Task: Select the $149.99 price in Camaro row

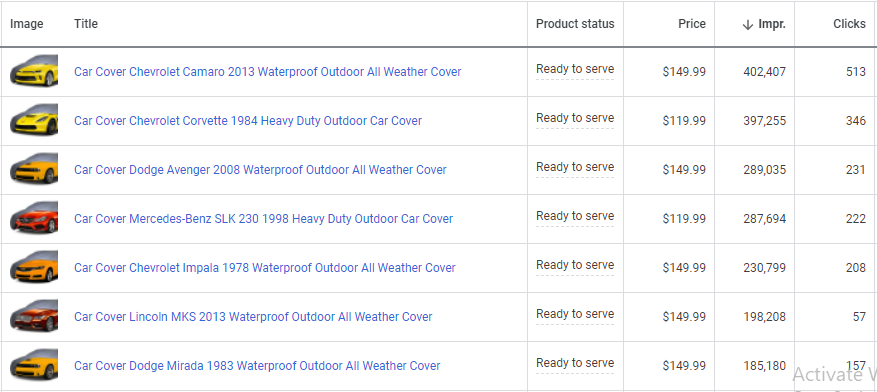Action: (684, 72)
